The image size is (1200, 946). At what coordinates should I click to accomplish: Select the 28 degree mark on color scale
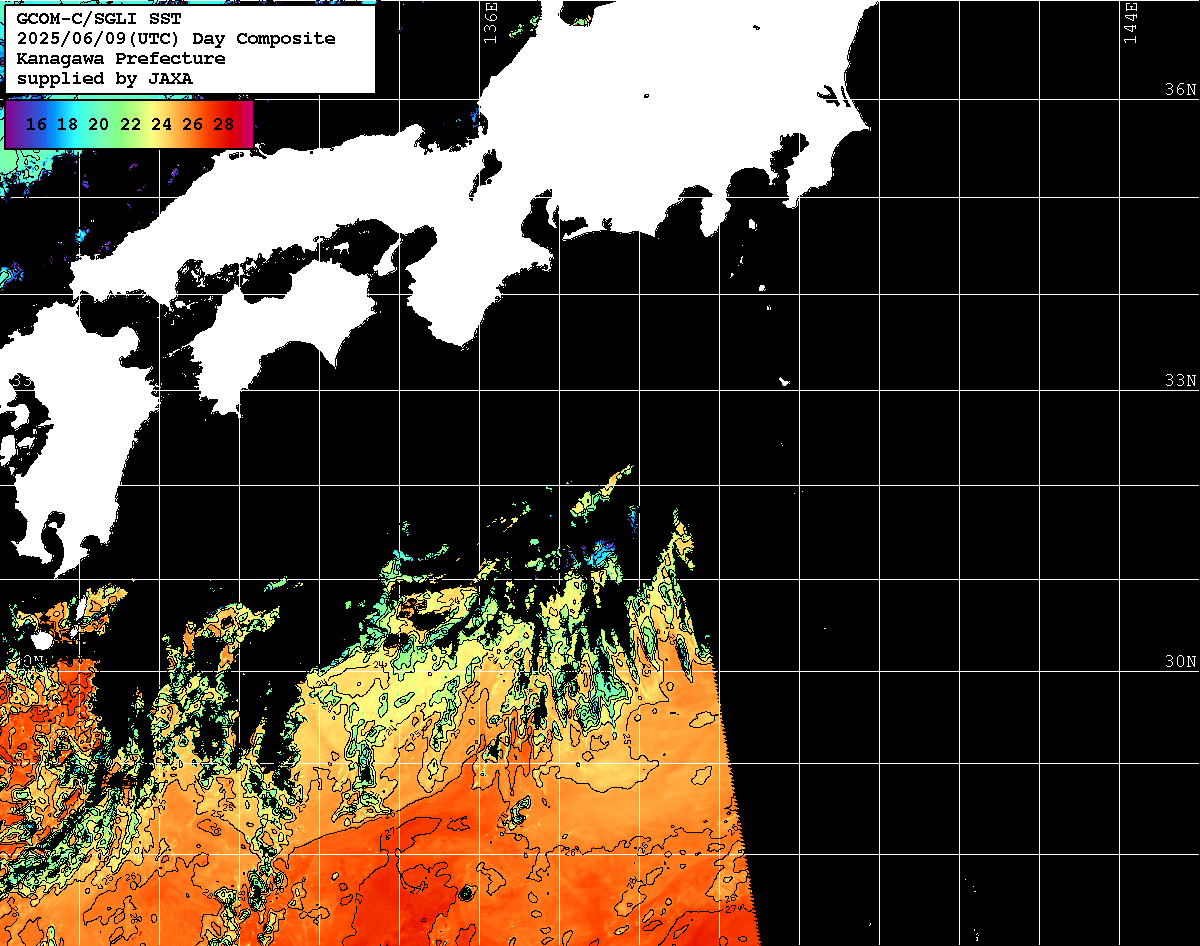pyautogui.click(x=224, y=124)
